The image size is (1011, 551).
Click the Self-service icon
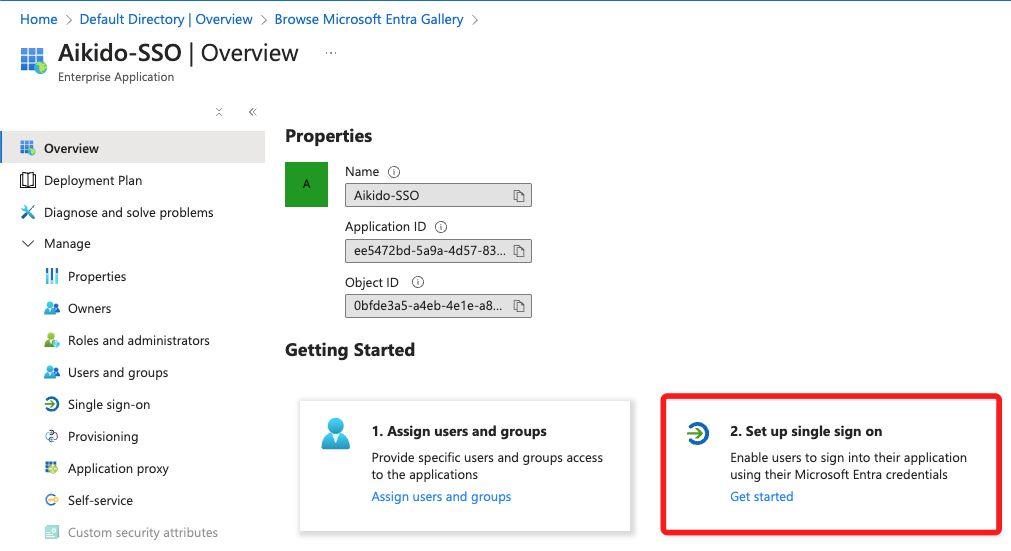52,500
